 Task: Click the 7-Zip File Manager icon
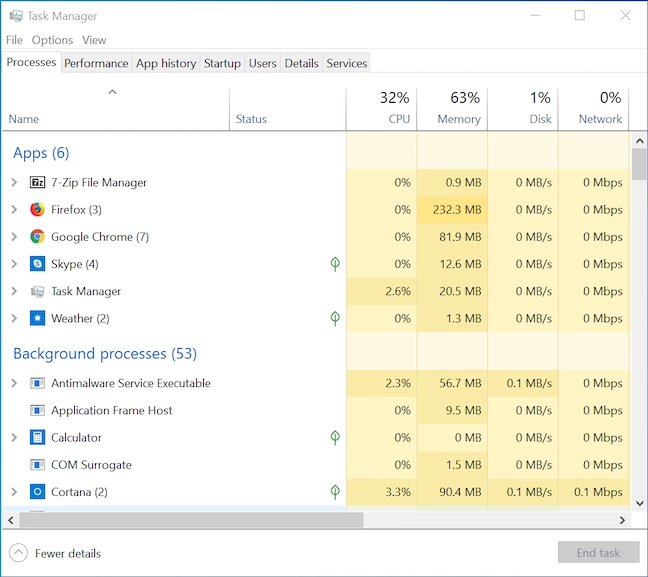(37, 182)
